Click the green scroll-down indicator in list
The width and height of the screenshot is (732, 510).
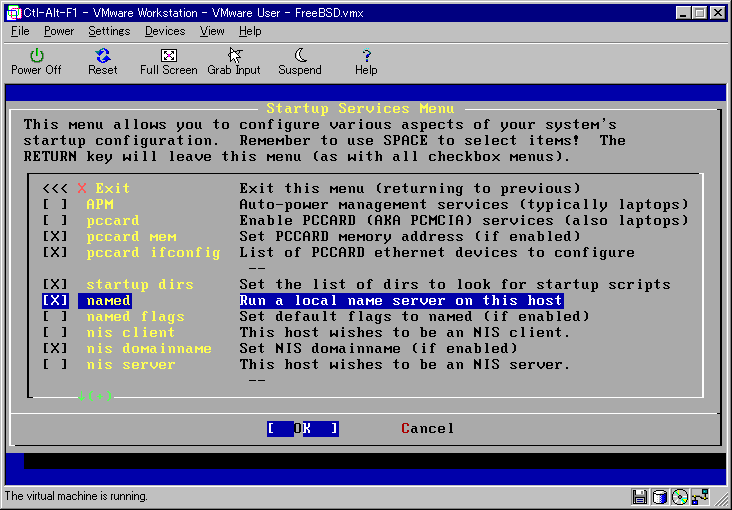[x=95, y=397]
